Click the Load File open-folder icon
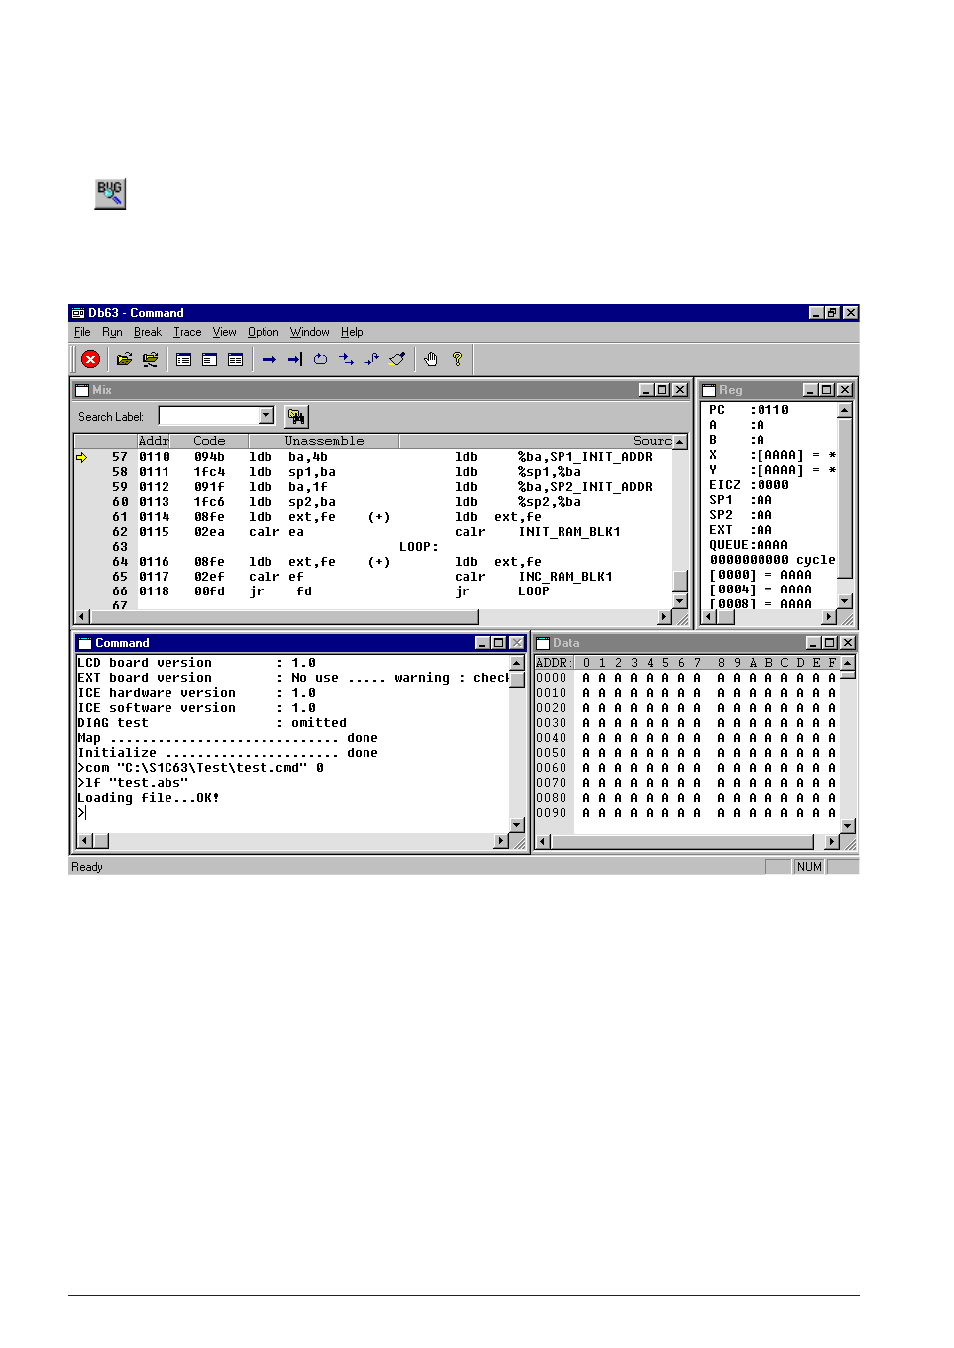 (x=124, y=359)
